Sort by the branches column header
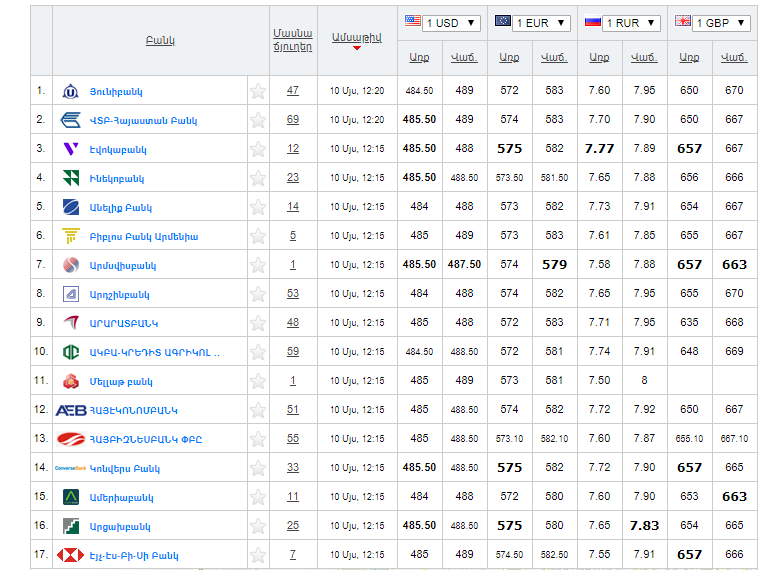This screenshot has width=768, height=570. [292, 40]
